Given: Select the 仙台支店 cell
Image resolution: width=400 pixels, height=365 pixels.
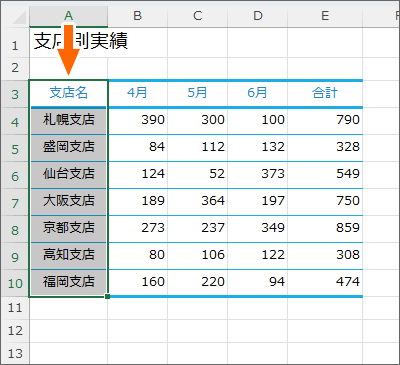Looking at the screenshot, I should click(69, 175).
